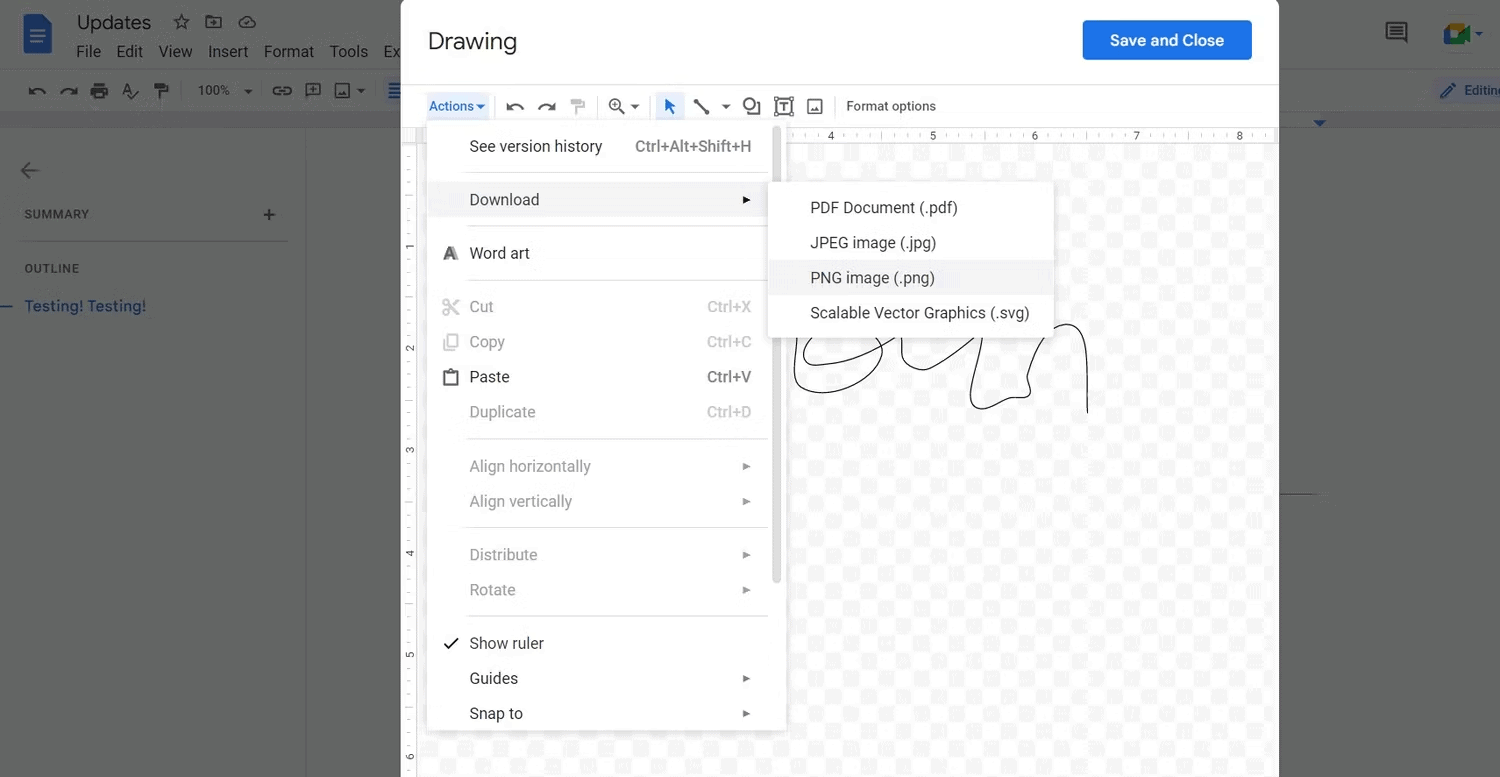Click the Zoom tool icon

point(617,105)
